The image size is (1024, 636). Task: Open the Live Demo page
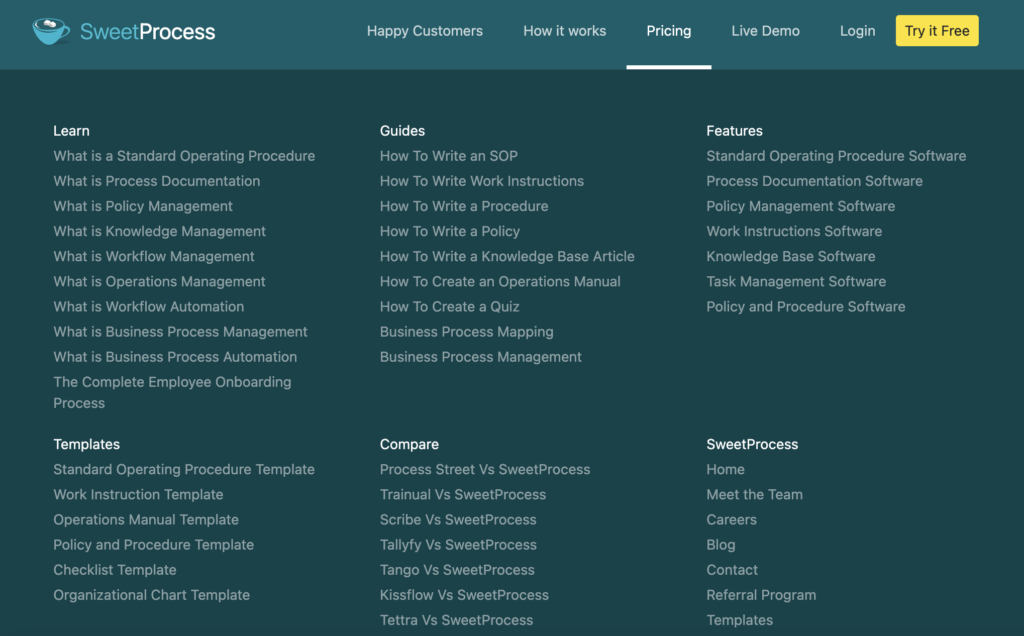pyautogui.click(x=765, y=31)
